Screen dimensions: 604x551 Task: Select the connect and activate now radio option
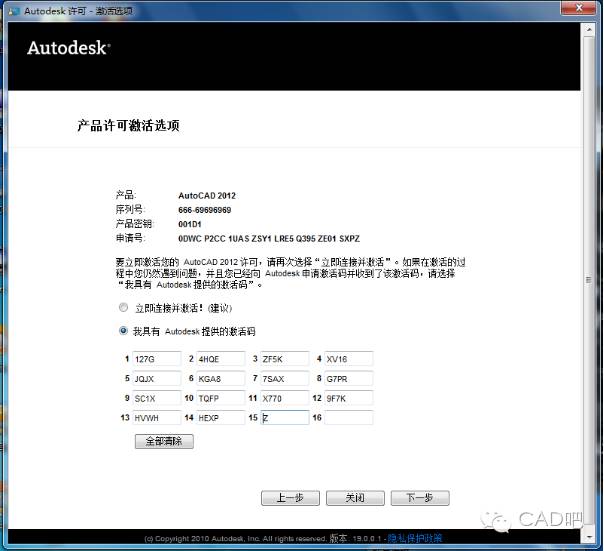(123, 307)
